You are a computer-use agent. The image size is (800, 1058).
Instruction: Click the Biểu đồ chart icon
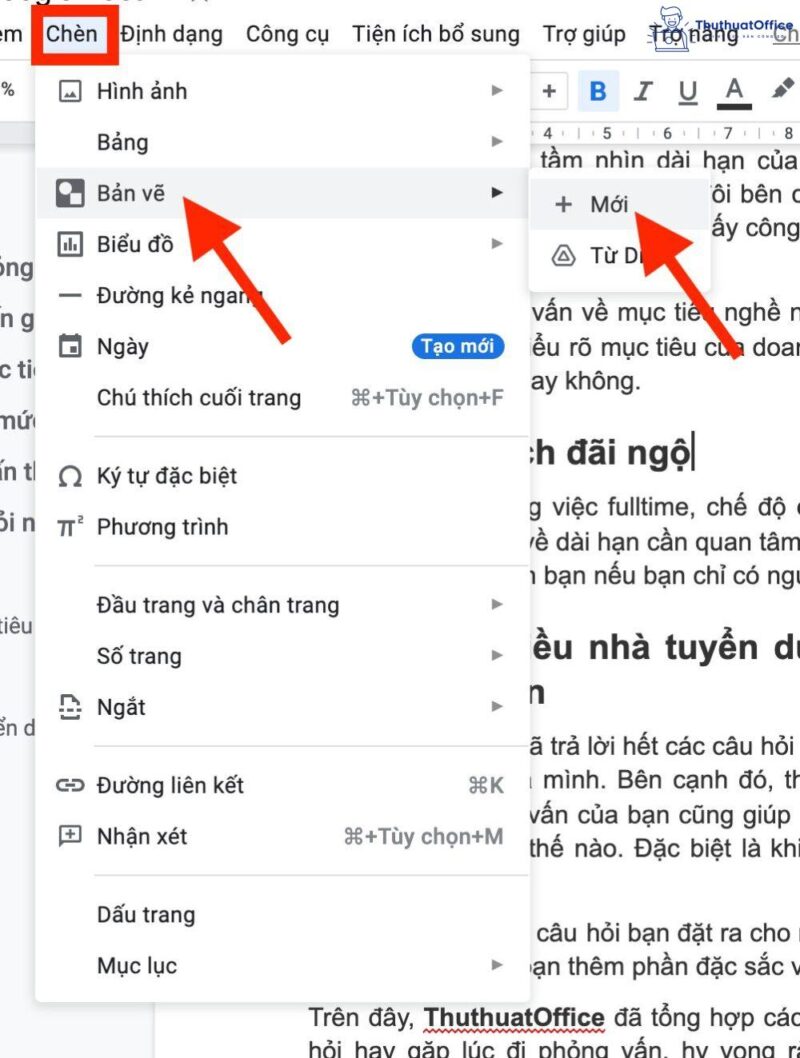pyautogui.click(x=69, y=243)
